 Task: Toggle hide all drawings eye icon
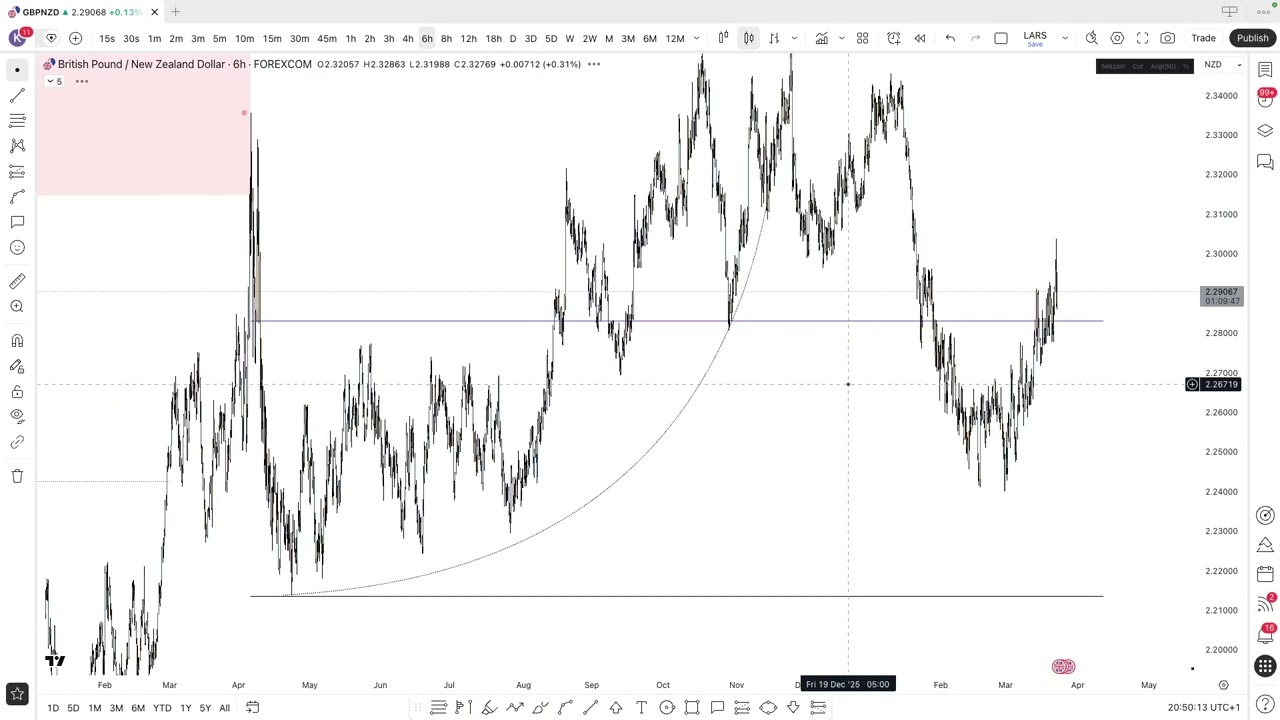[17, 416]
